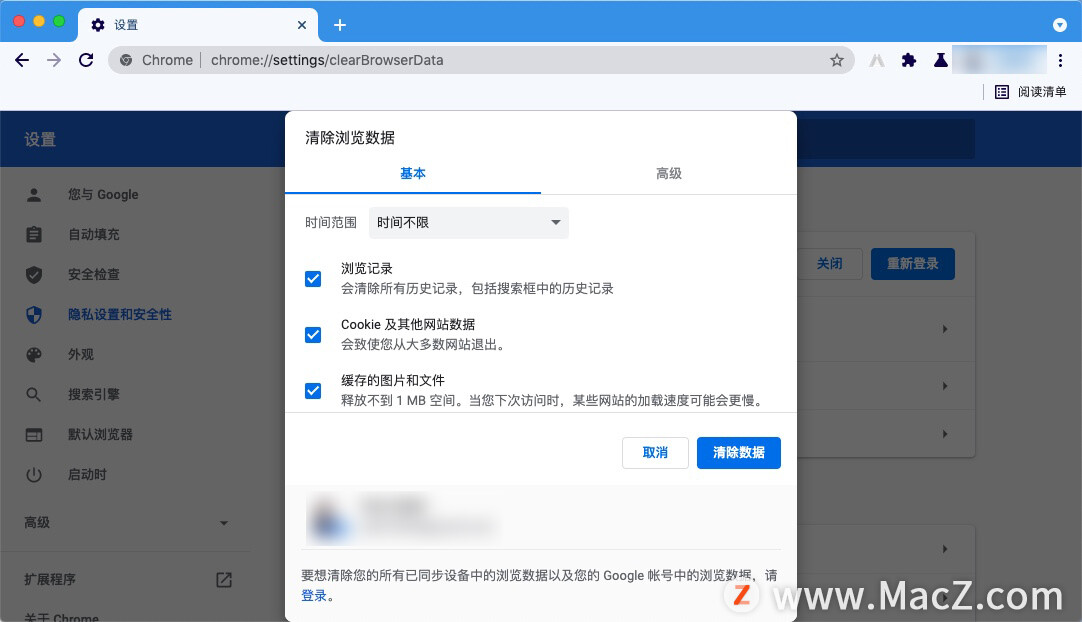Click the palette icon beside 外观
The height and width of the screenshot is (622, 1082).
(34, 355)
